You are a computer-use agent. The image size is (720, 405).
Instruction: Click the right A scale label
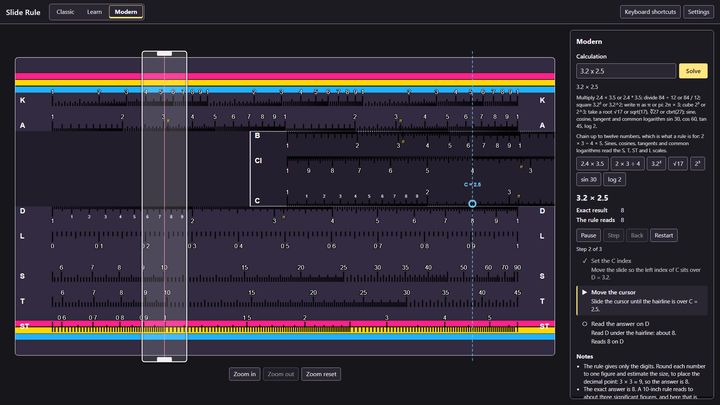[x=542, y=125]
